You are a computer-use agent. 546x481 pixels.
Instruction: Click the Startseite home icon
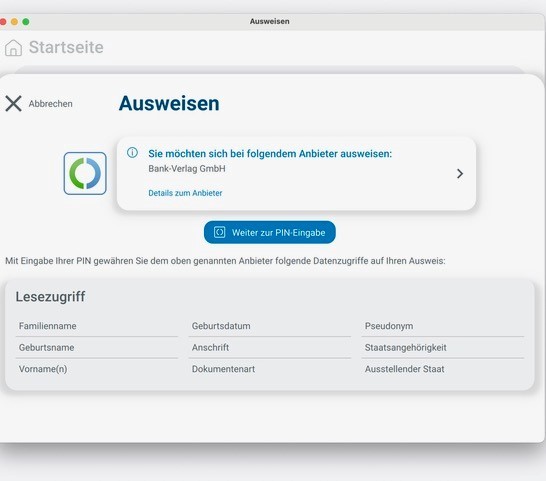coord(13,47)
